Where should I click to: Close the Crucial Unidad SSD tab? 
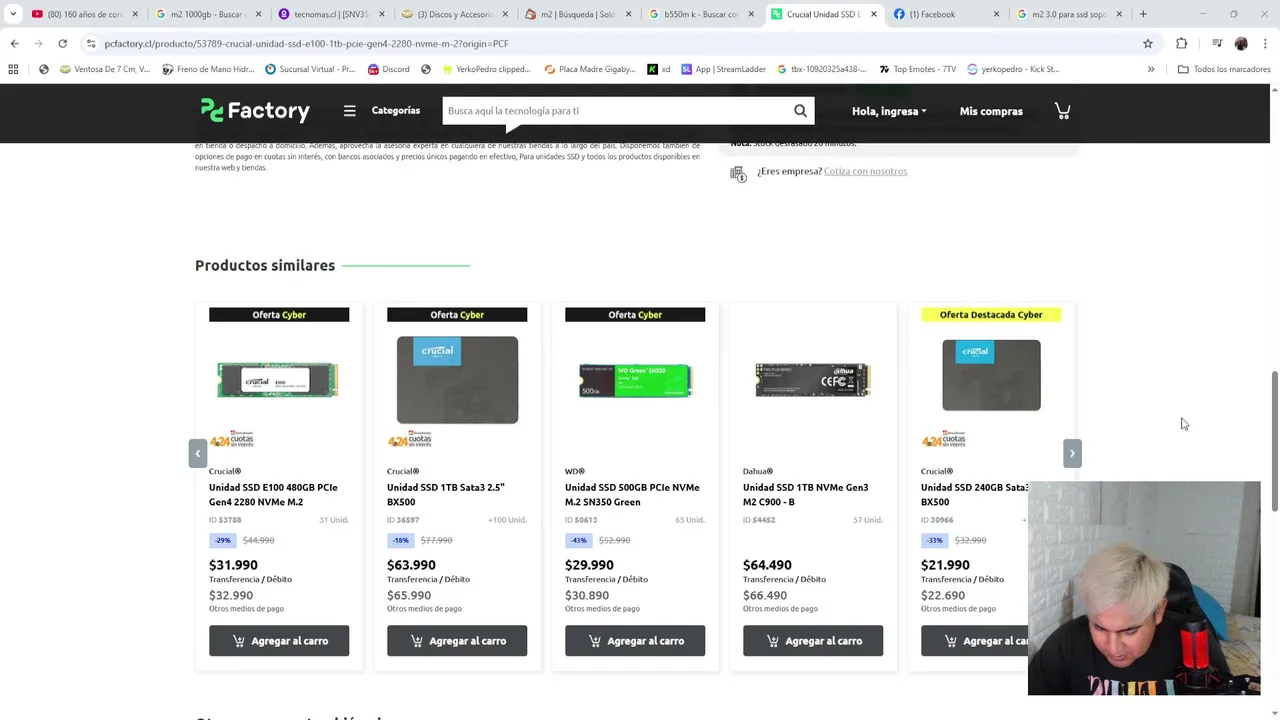(x=873, y=14)
